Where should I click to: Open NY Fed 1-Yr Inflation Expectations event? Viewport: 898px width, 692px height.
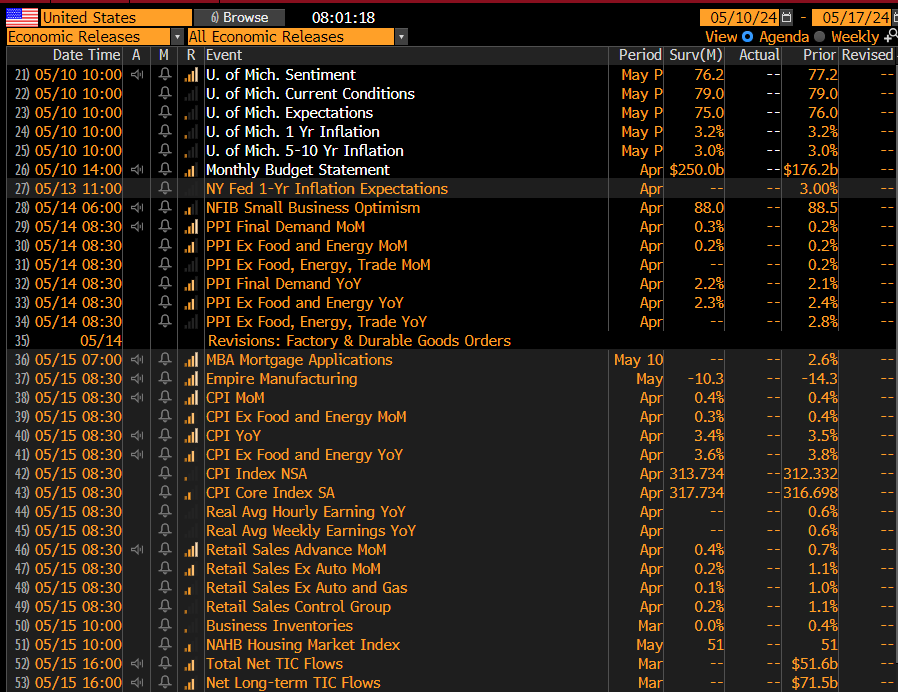[327, 188]
